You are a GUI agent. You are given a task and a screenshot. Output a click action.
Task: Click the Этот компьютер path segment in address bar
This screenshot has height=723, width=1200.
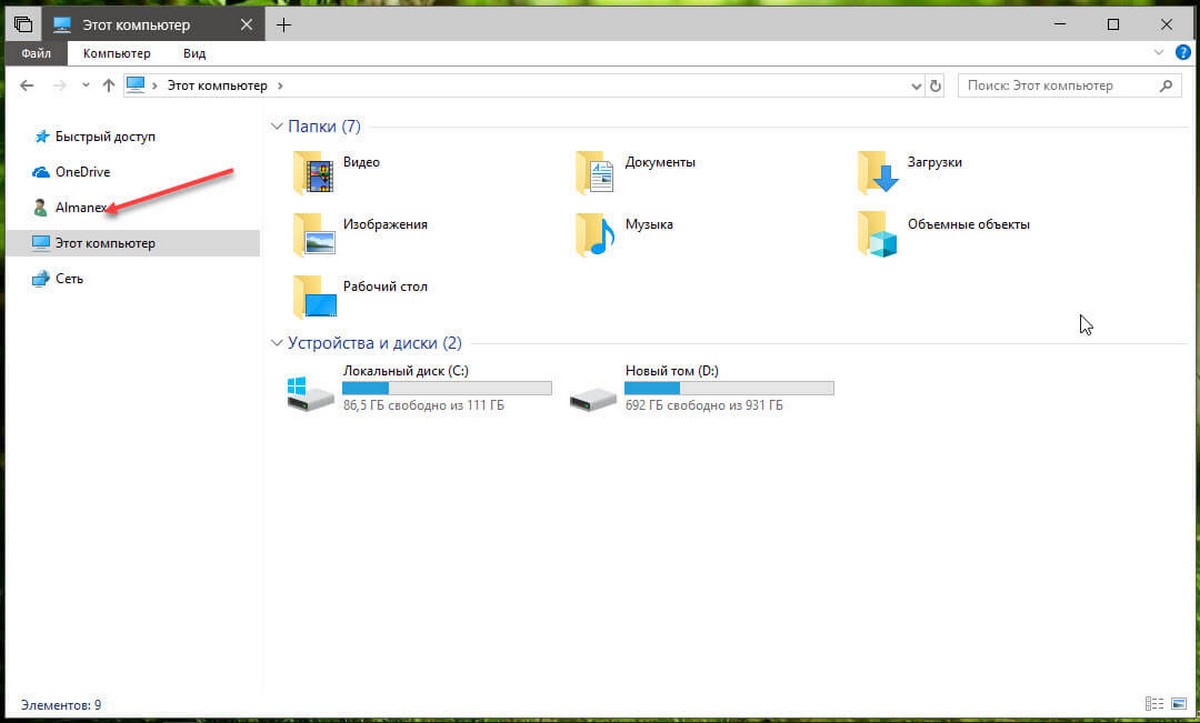tap(219, 86)
